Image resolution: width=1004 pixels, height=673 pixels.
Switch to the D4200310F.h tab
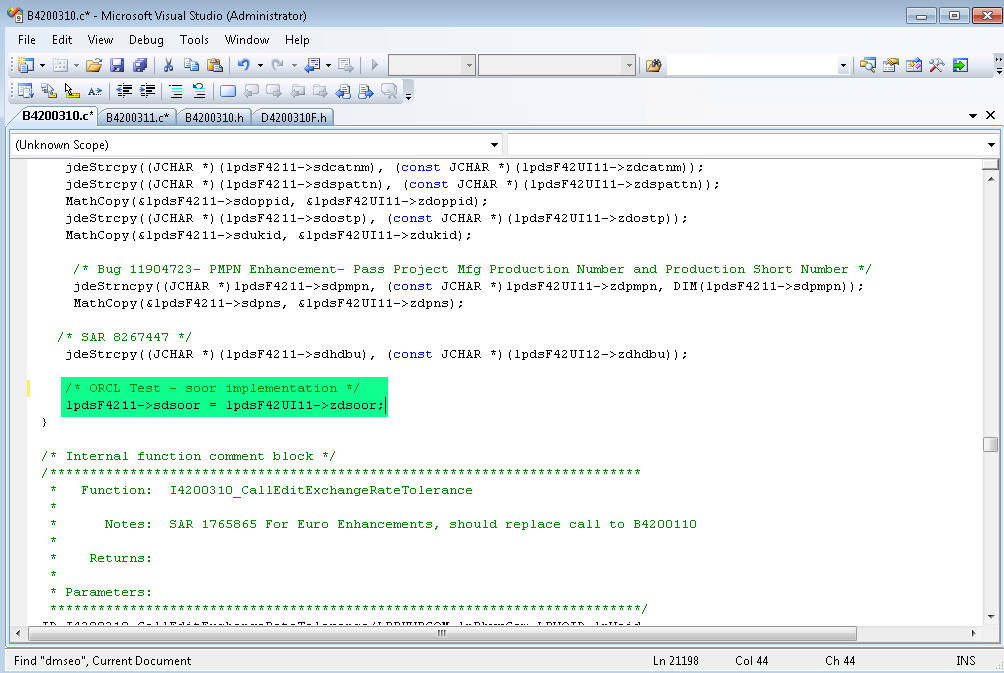pyautogui.click(x=293, y=117)
